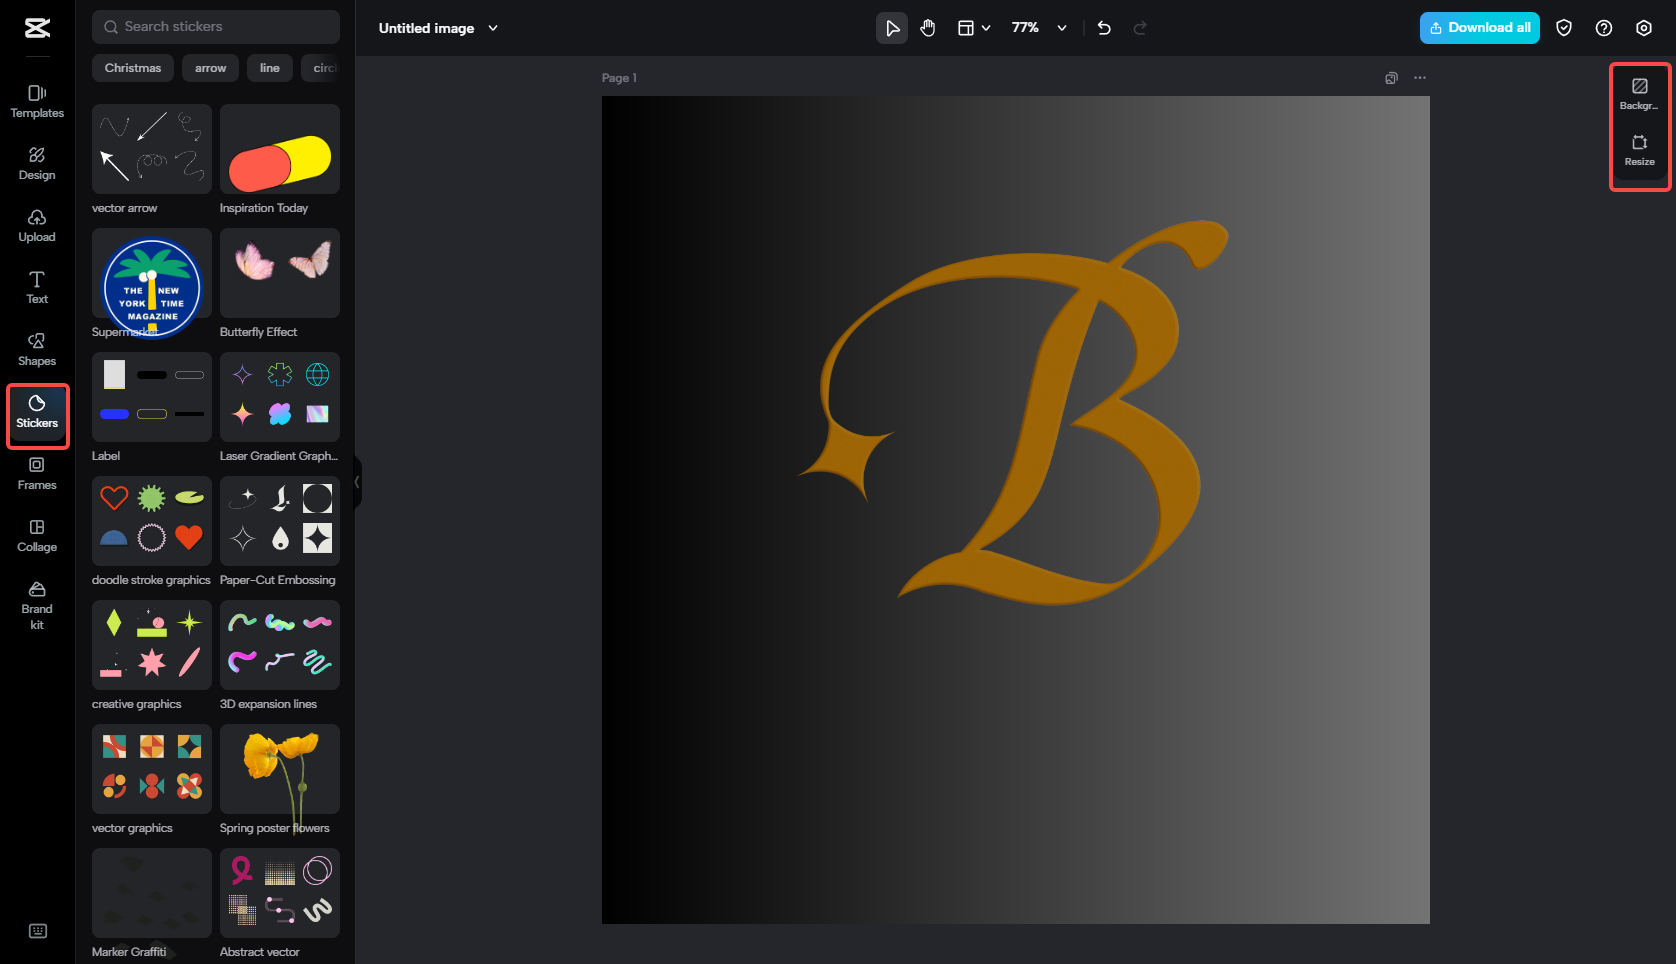
Task: Open the Design sidebar panel
Action: [x=36, y=163]
